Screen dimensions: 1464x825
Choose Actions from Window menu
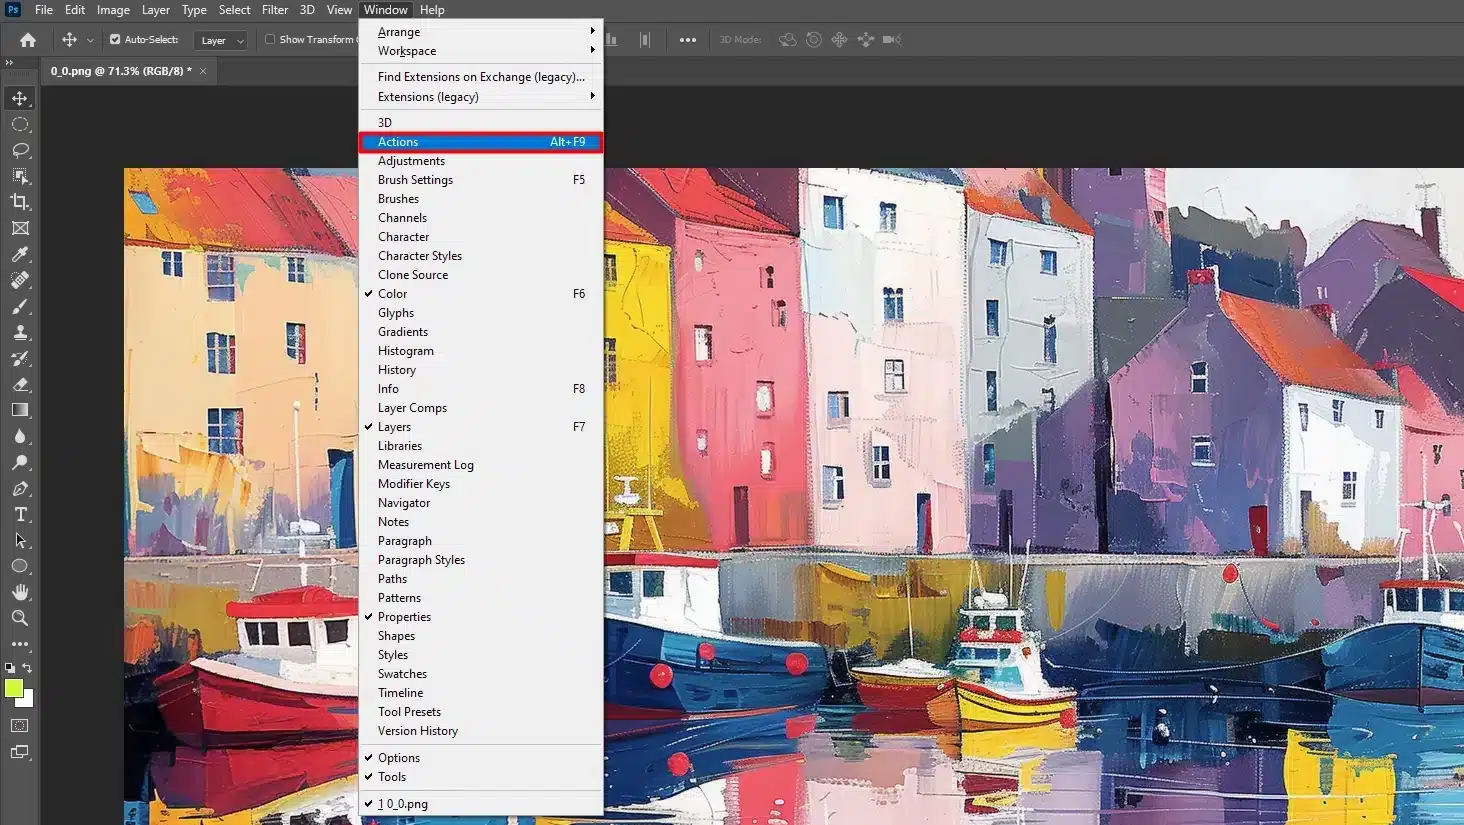point(481,142)
